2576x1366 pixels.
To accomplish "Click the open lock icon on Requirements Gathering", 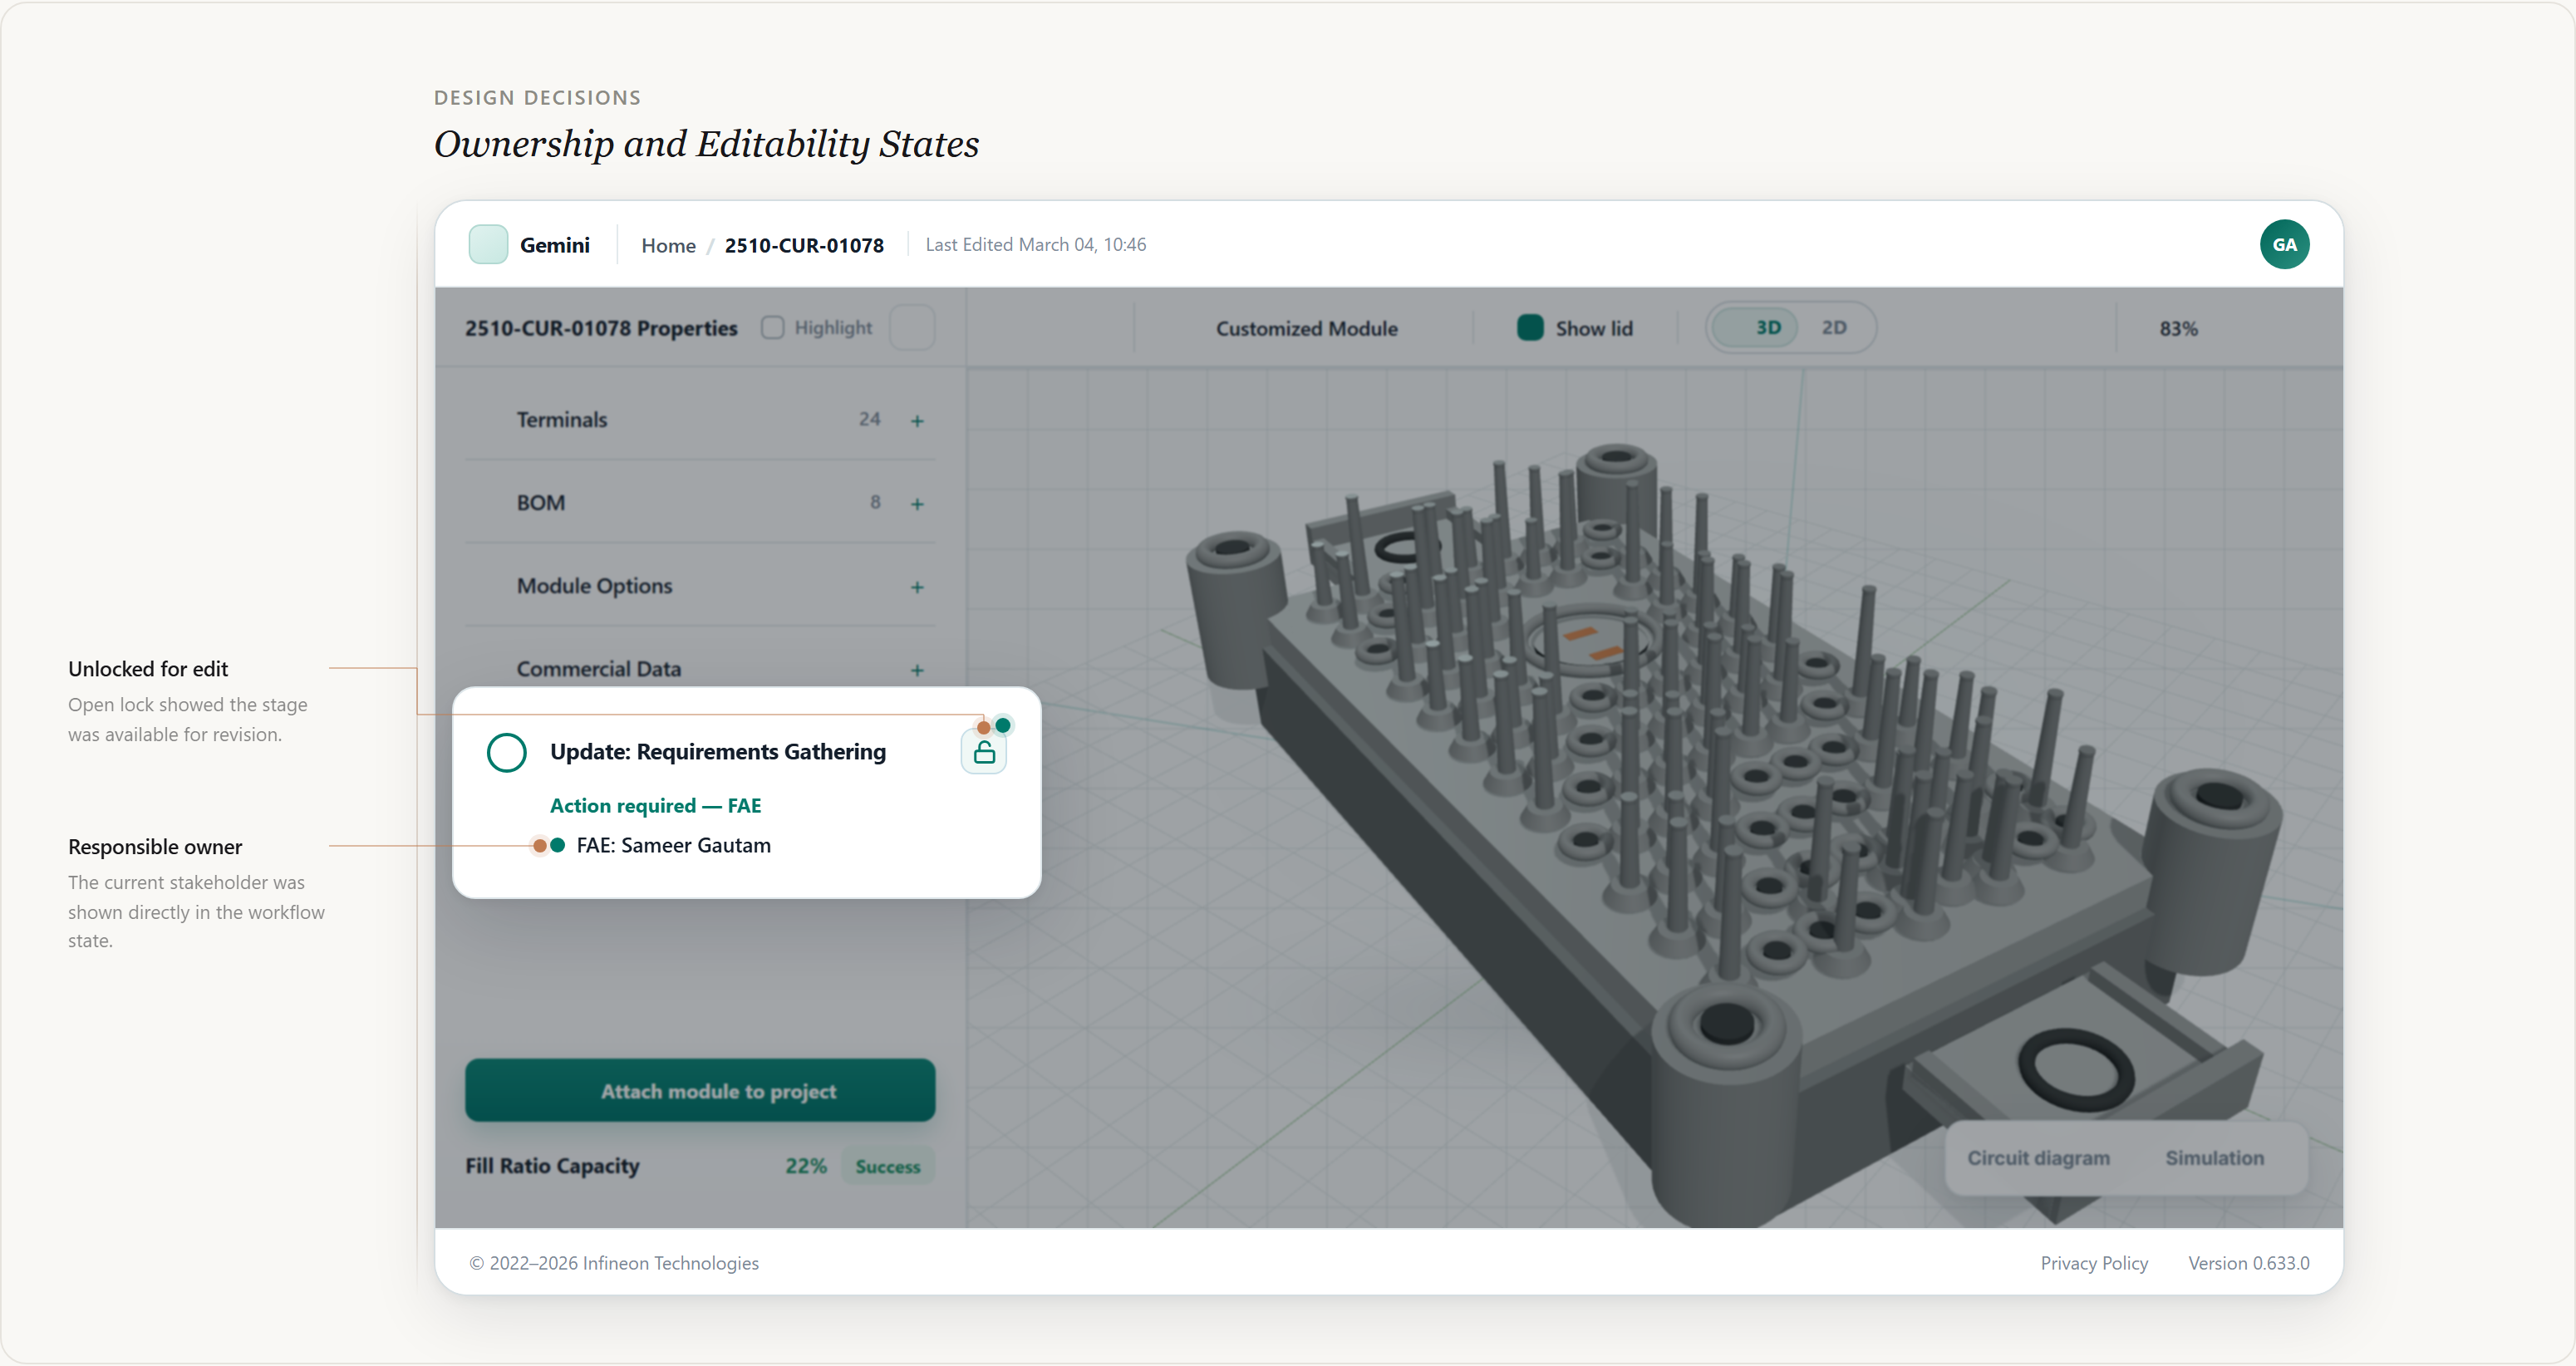I will click(984, 752).
